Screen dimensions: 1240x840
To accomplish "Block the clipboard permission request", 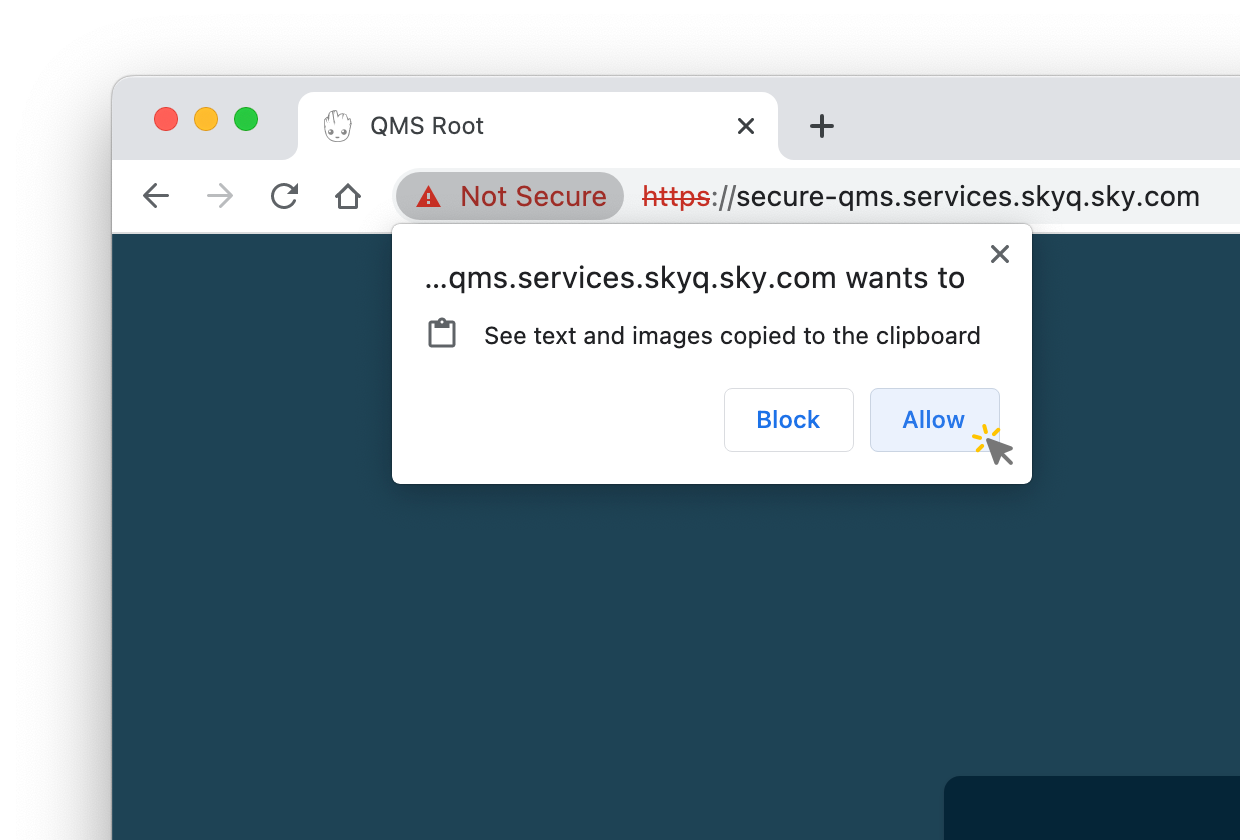I will pos(788,420).
